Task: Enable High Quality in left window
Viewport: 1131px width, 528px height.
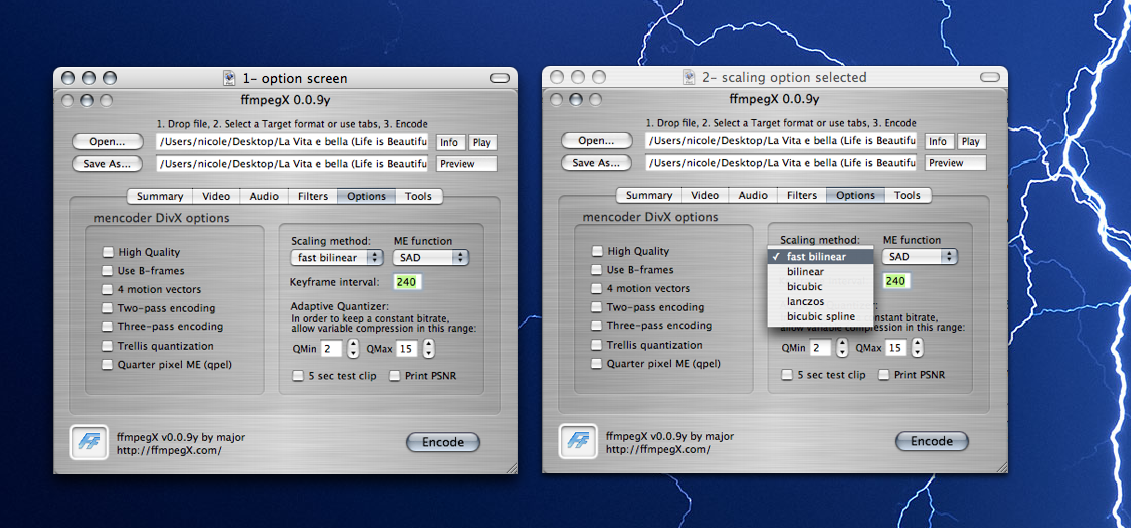Action: pos(108,252)
